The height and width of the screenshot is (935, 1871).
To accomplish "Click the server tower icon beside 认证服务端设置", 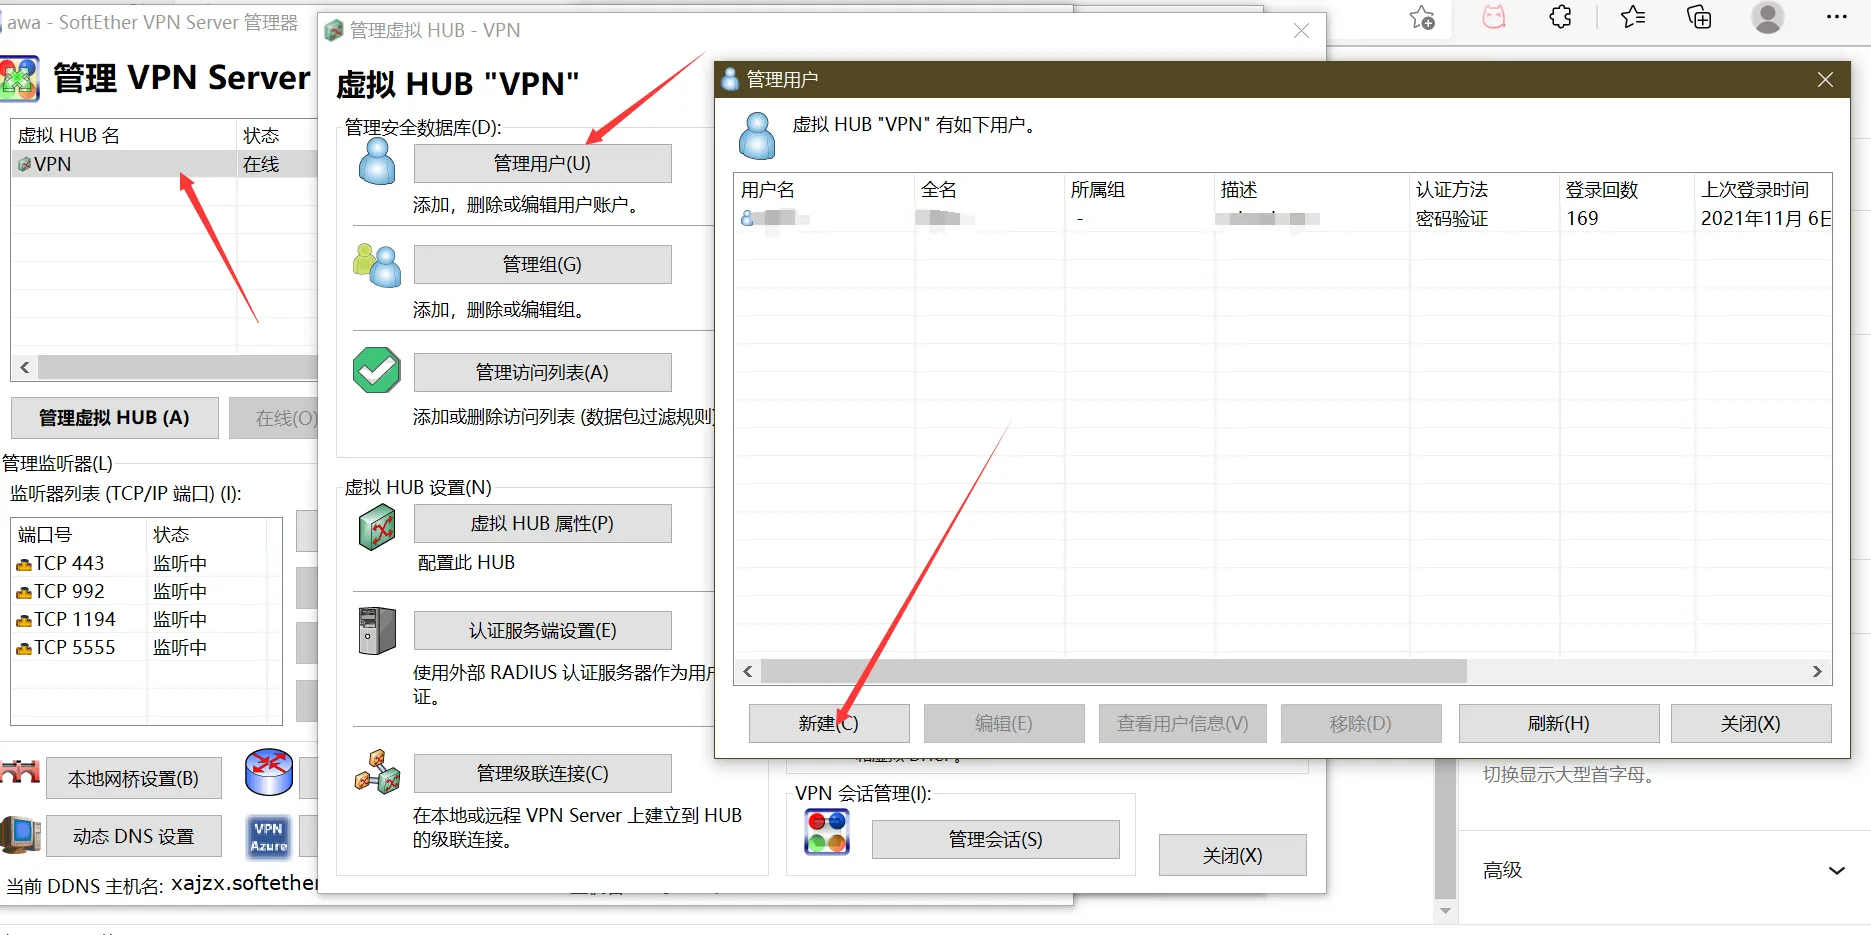I will click(377, 631).
